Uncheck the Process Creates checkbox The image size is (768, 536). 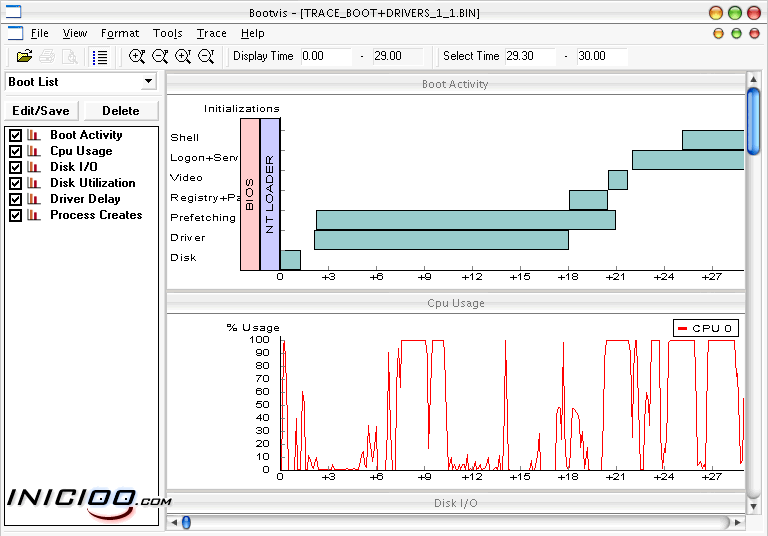16,215
